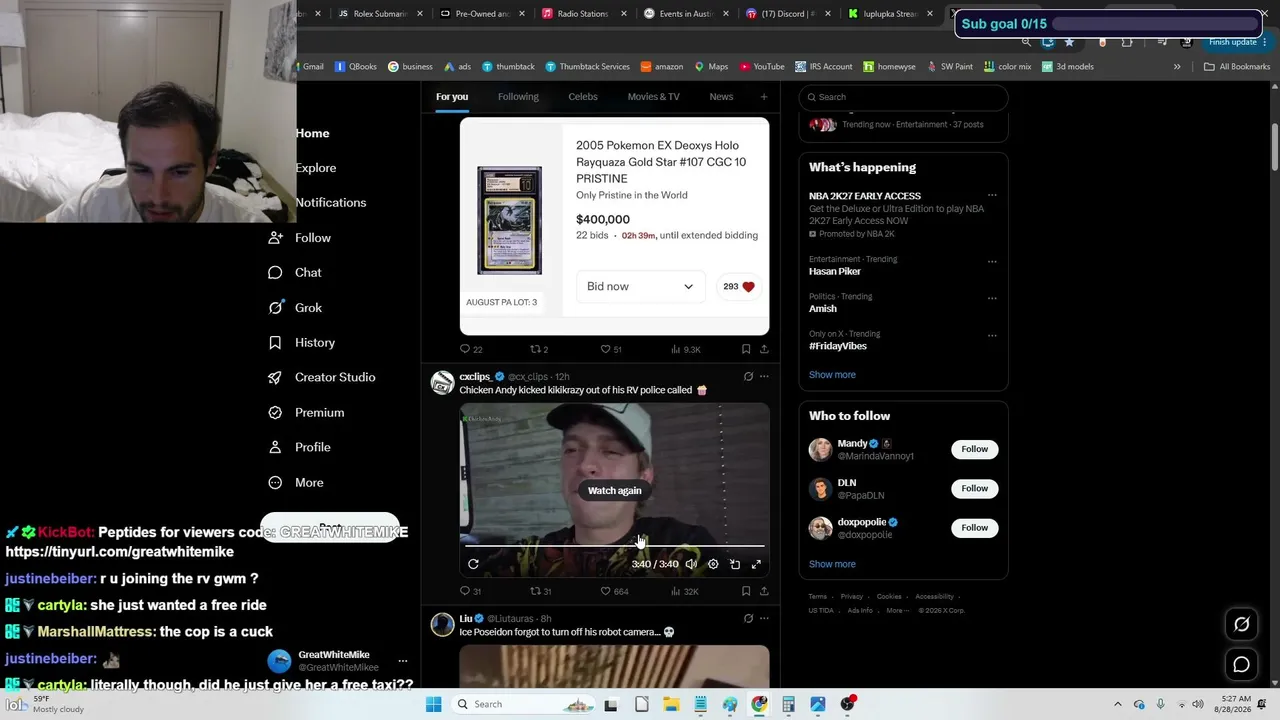Share the Pokemon auction post
This screenshot has height=720, width=1280.
(x=764, y=349)
